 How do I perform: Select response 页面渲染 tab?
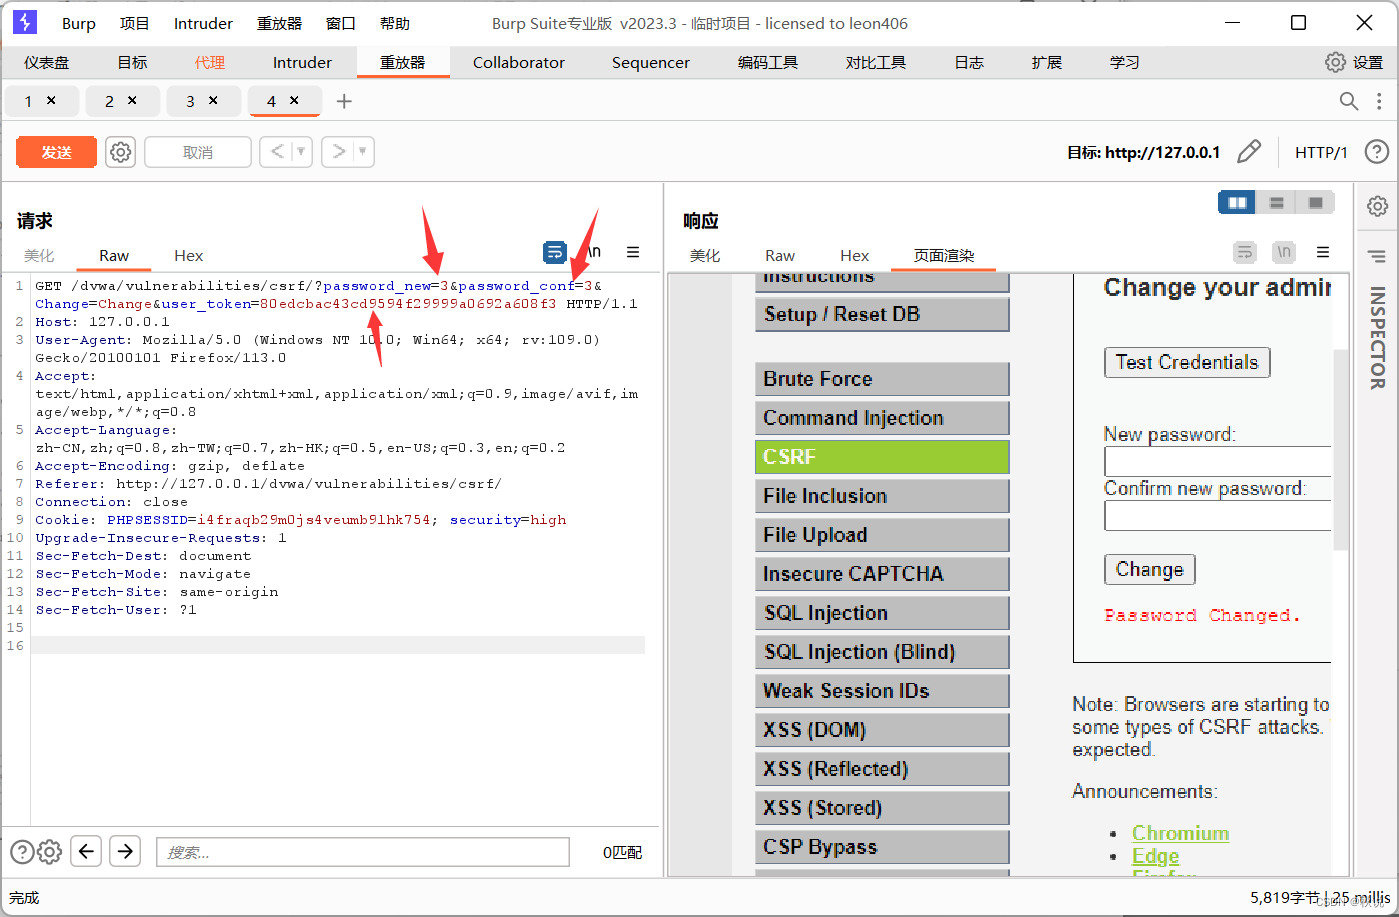944,255
